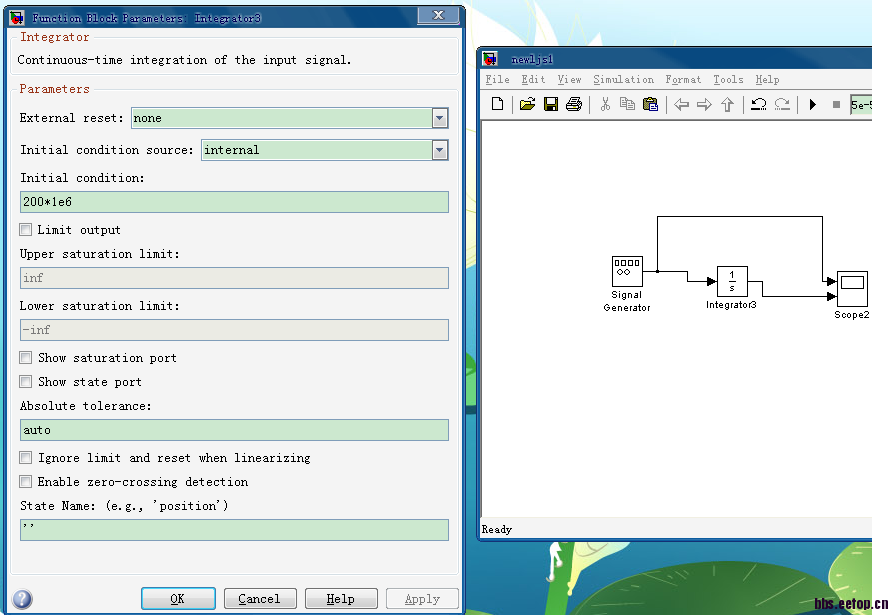Toggle Enable zero-crossing detection checkbox

[x=26, y=482]
